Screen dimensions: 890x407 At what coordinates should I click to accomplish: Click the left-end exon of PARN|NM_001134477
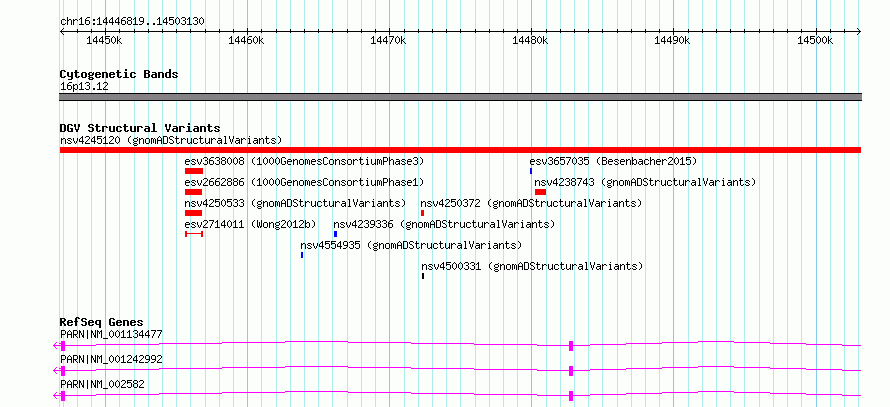pos(63,346)
